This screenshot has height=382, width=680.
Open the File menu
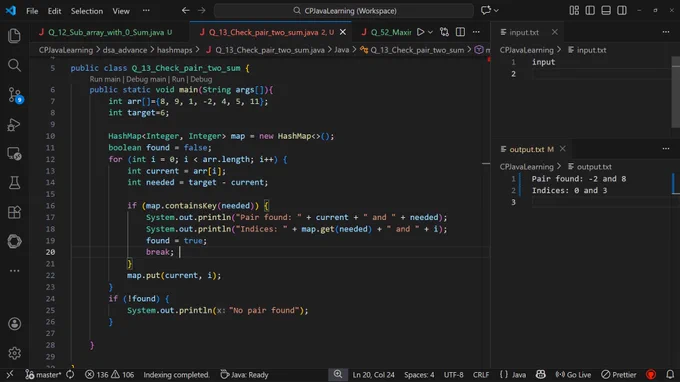tap(32, 11)
